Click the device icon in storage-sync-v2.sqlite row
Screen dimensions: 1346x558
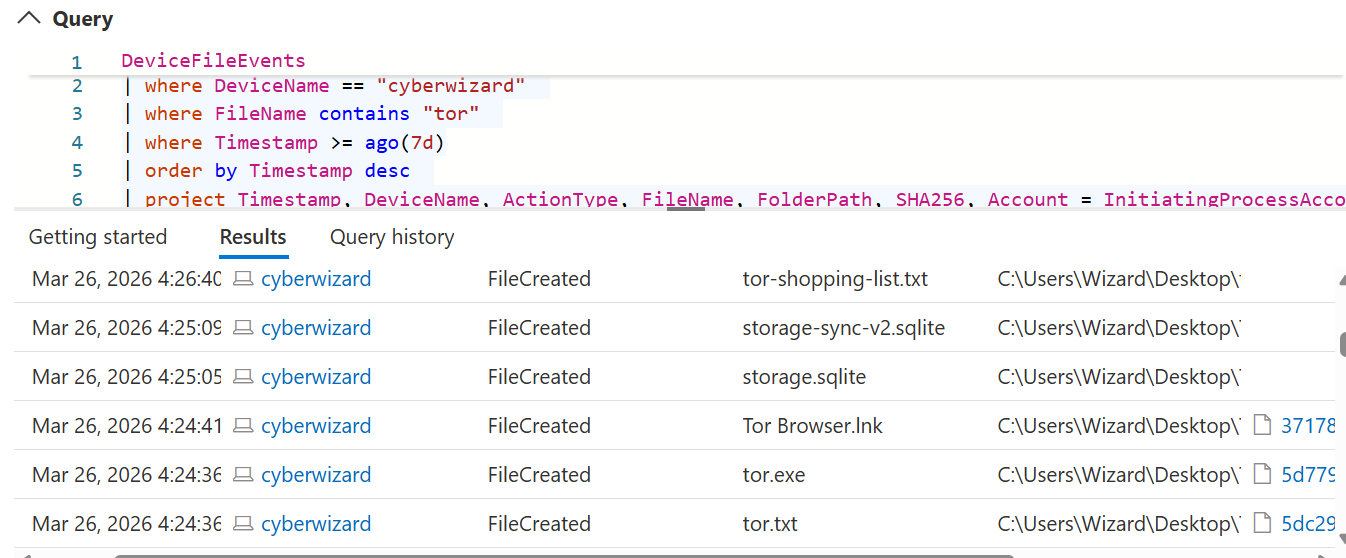click(x=243, y=329)
